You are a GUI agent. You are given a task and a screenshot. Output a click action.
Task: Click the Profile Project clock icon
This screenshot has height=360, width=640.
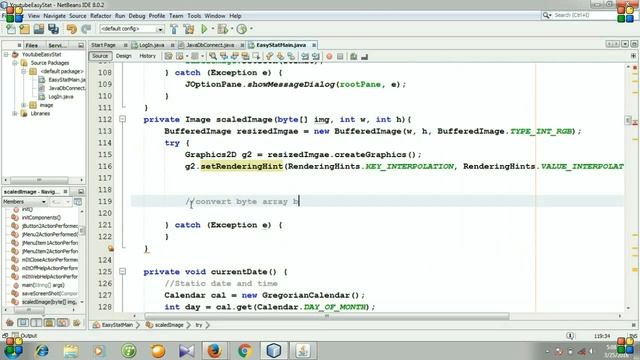click(x=242, y=29)
